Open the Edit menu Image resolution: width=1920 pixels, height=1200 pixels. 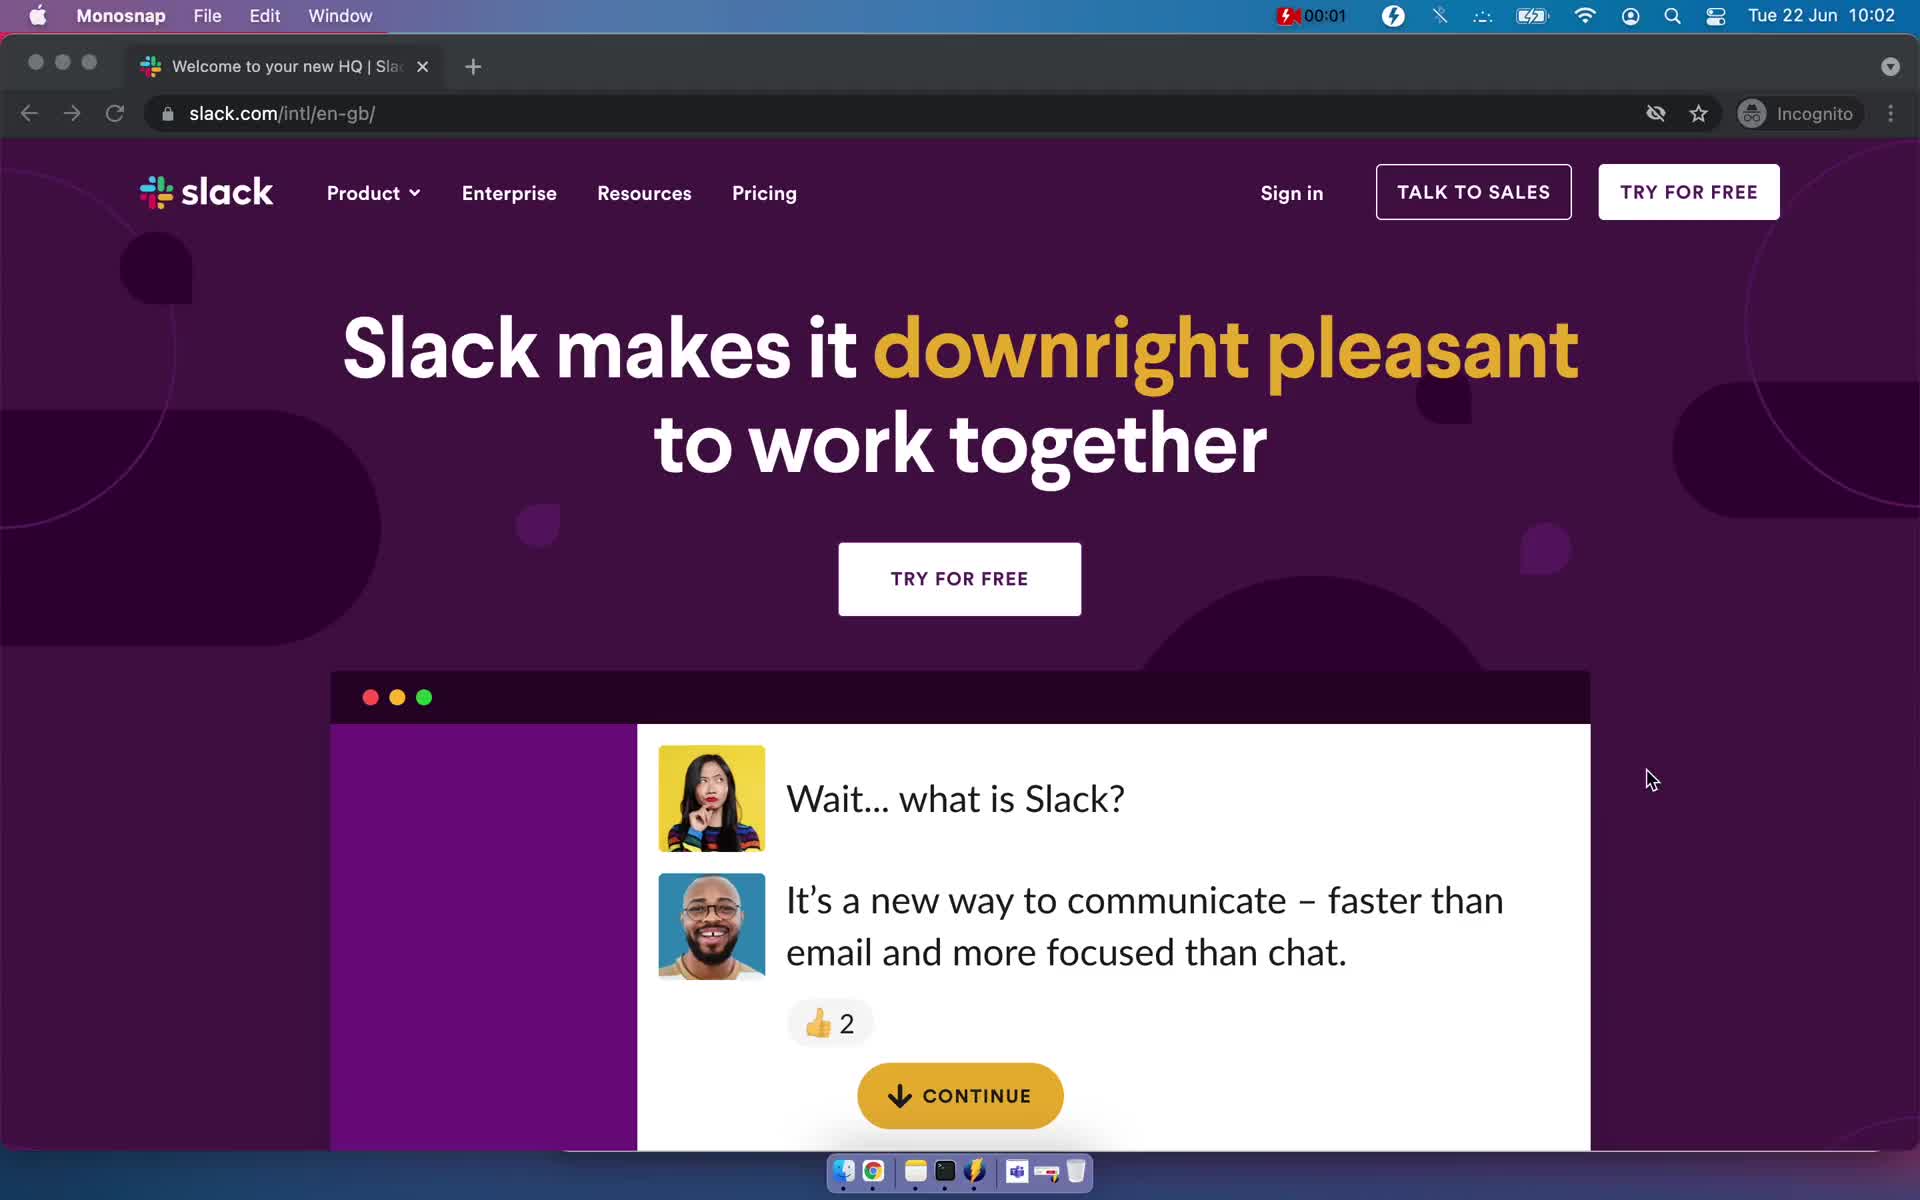click(x=264, y=15)
